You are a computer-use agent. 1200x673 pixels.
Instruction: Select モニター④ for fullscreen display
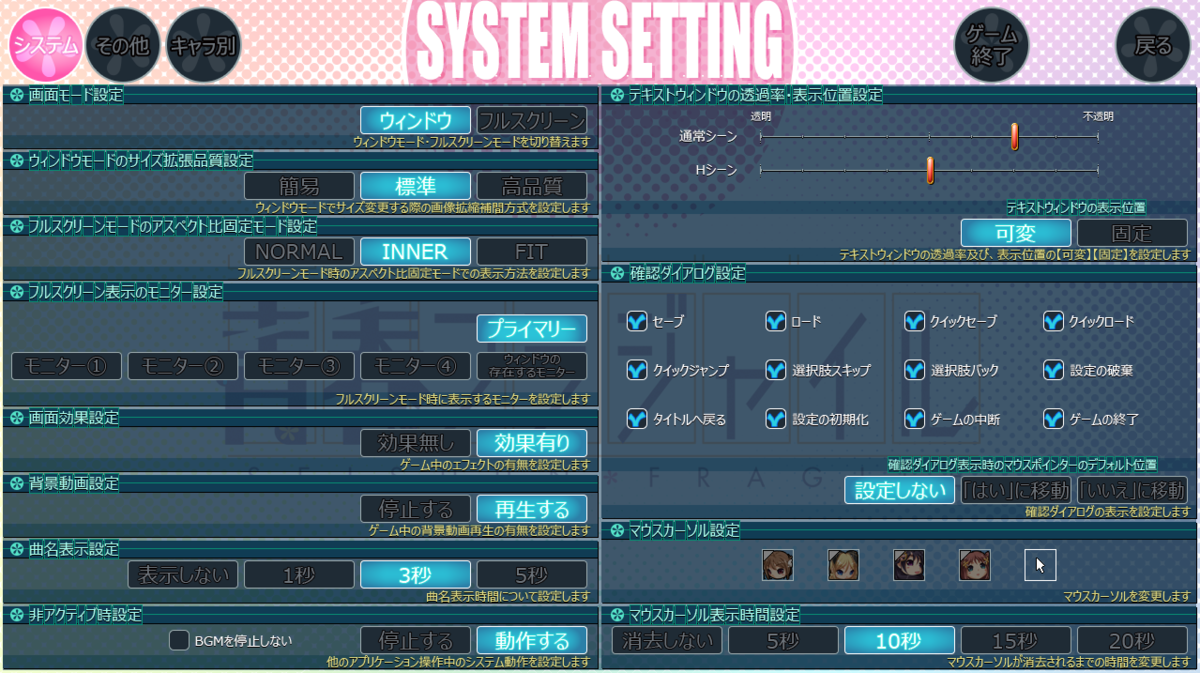coord(416,366)
